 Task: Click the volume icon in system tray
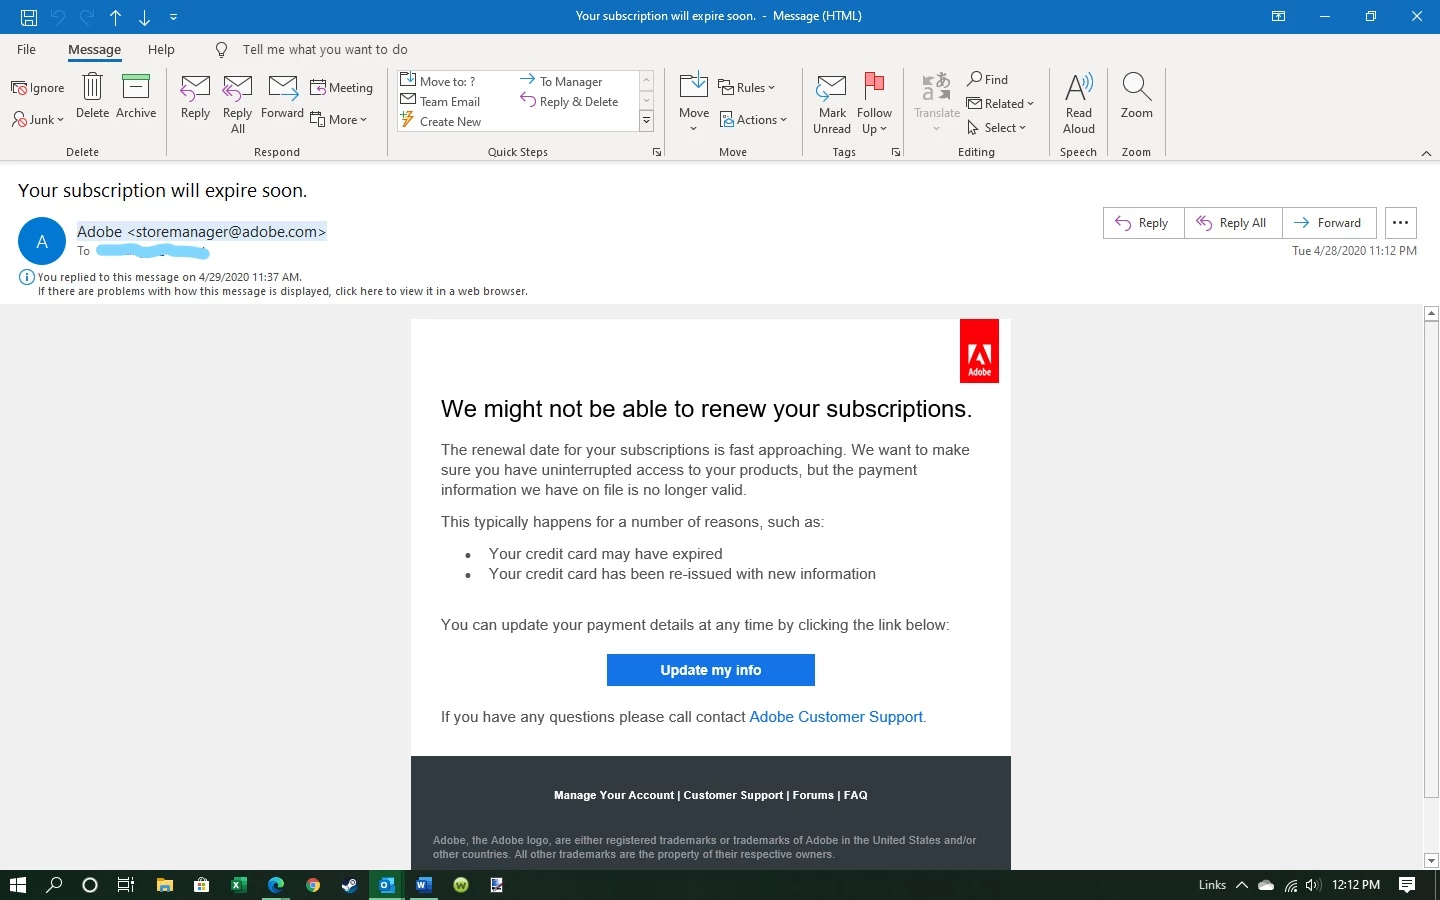tap(1313, 885)
